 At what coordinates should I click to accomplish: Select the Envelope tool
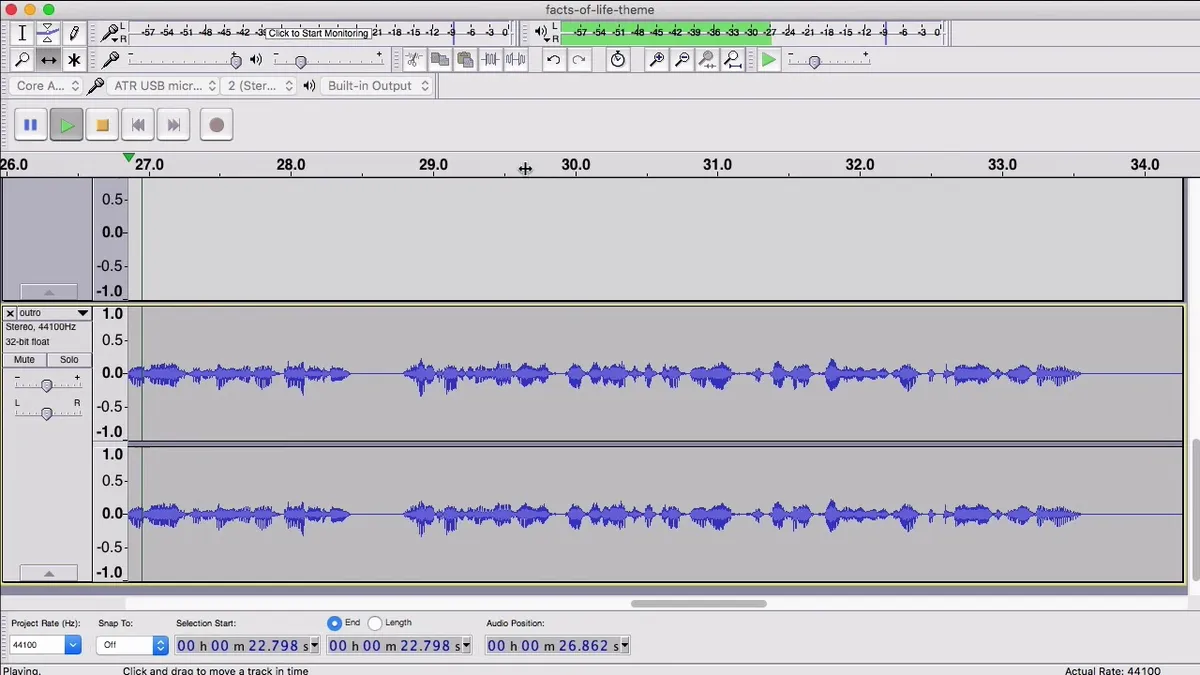pos(48,33)
